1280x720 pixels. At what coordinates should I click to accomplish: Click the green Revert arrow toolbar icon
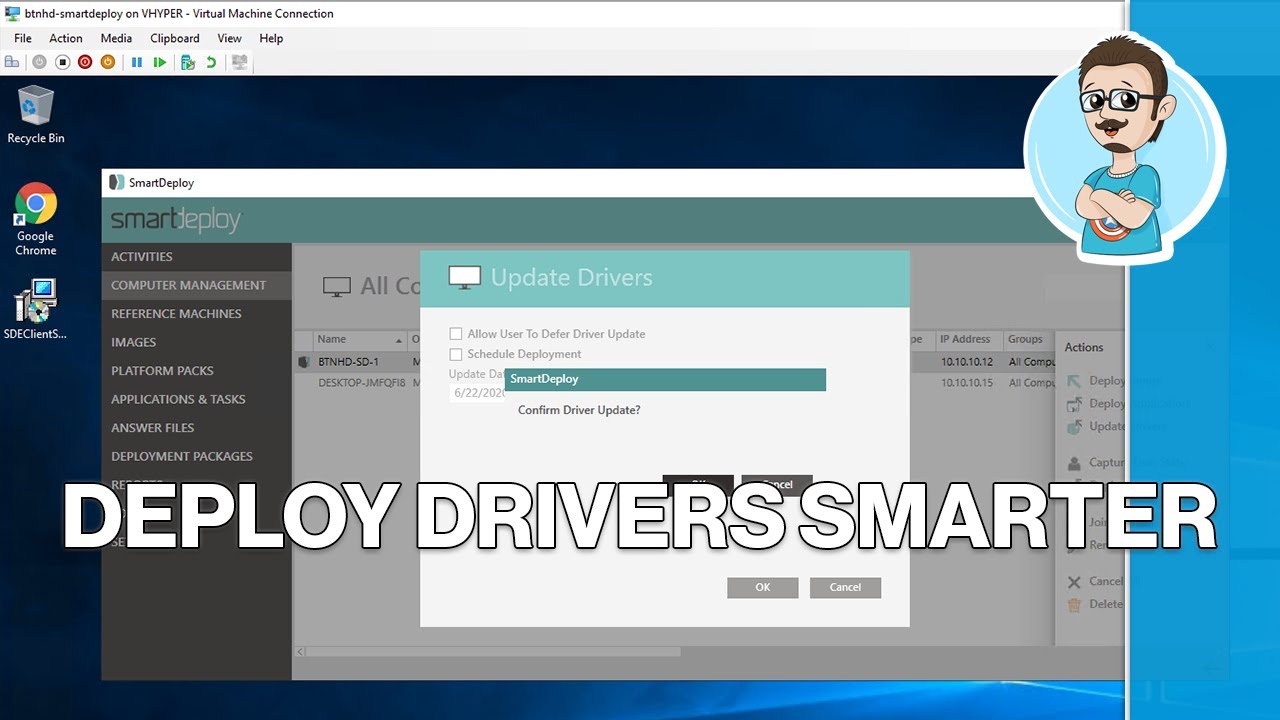point(211,62)
